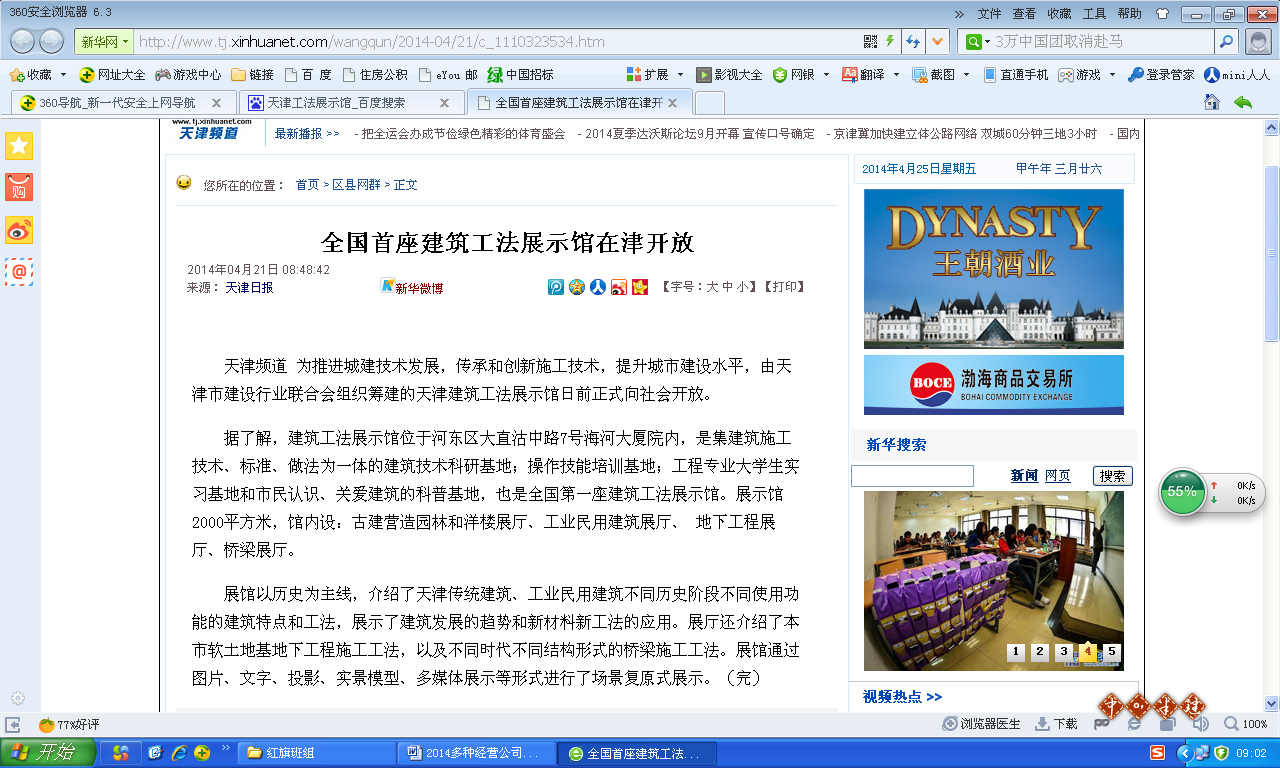This screenshot has height=768, width=1280.
Task: Open 红旗班组 folder in taskbar
Action: [x=315, y=753]
